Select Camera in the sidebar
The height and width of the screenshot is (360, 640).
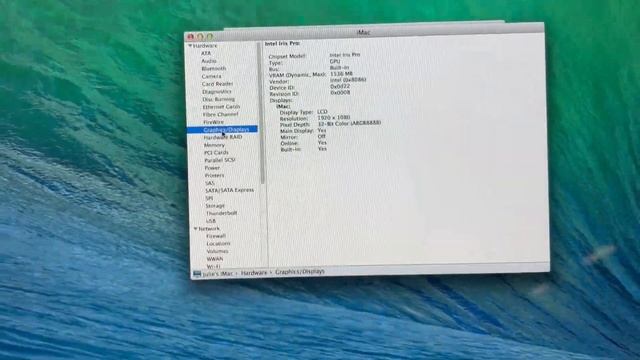(211, 76)
